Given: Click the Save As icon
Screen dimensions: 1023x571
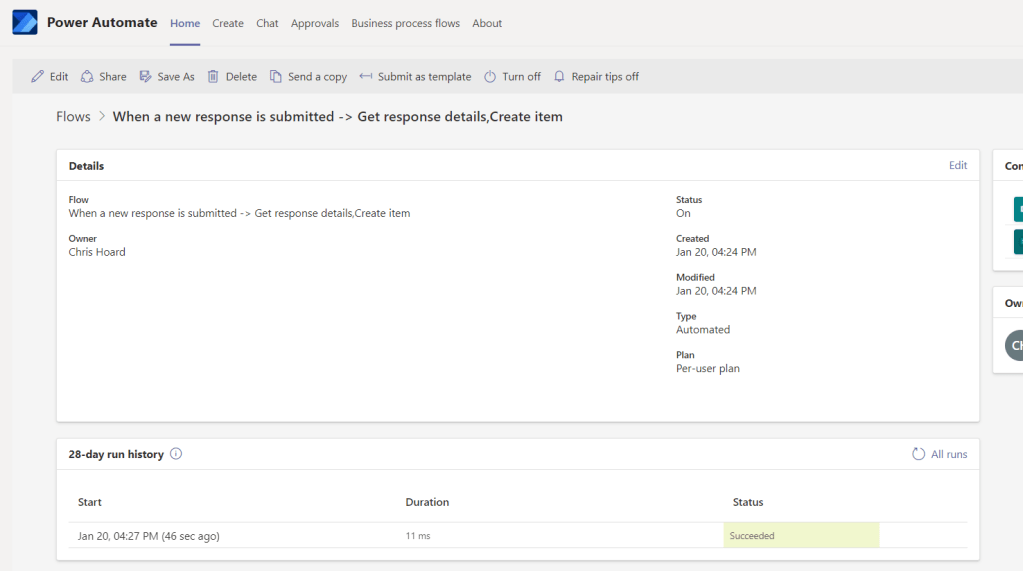Looking at the screenshot, I should pyautogui.click(x=146, y=77).
